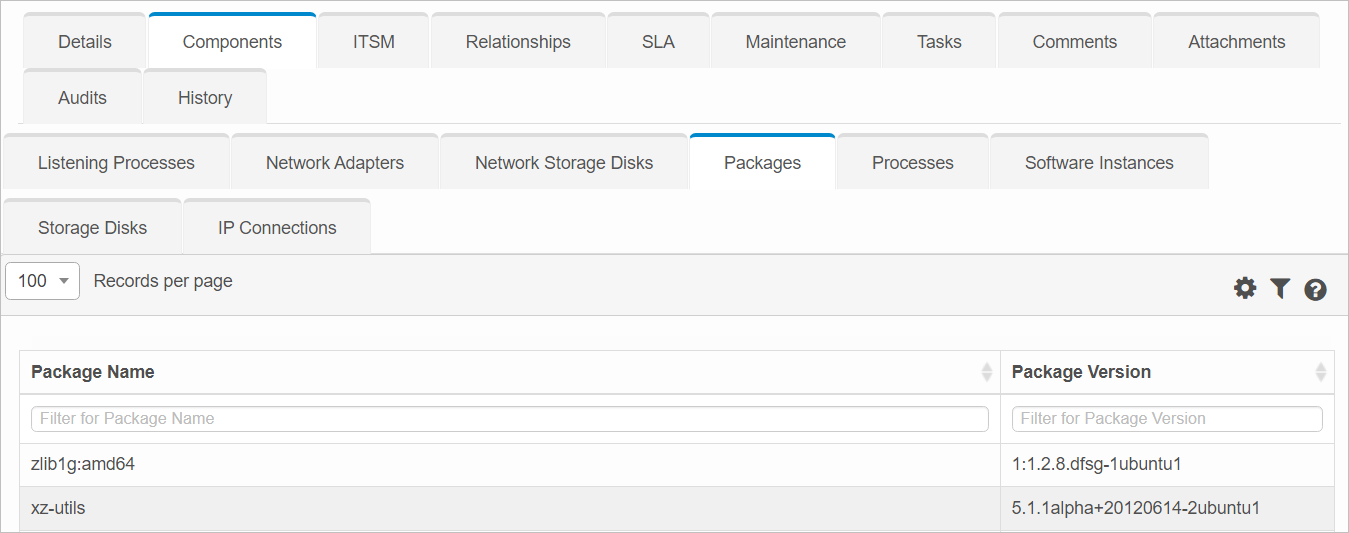This screenshot has height=533, width=1349.
Task: Open the Network Adapters sub-tab
Action: [335, 163]
